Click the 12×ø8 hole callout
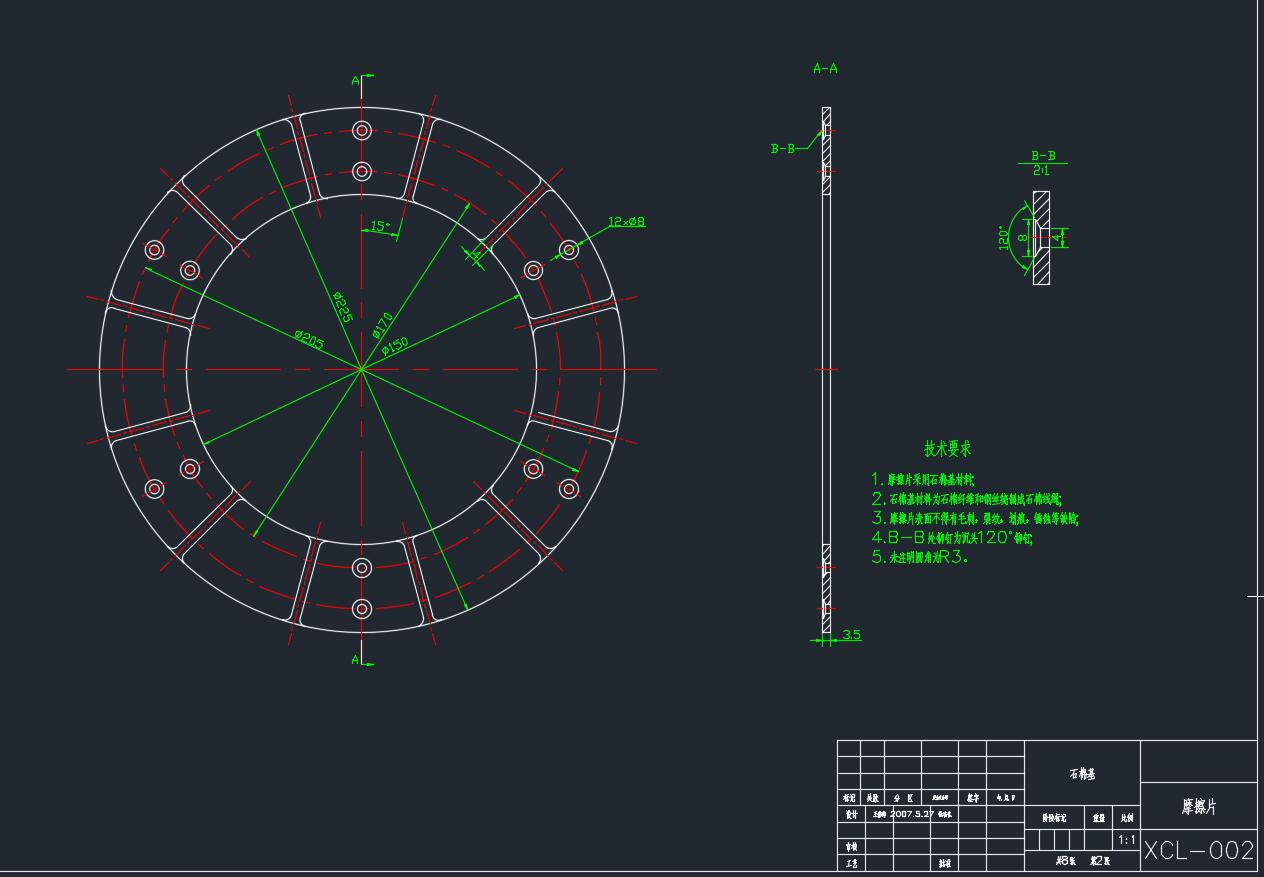Image resolution: width=1264 pixels, height=877 pixels. [627, 221]
